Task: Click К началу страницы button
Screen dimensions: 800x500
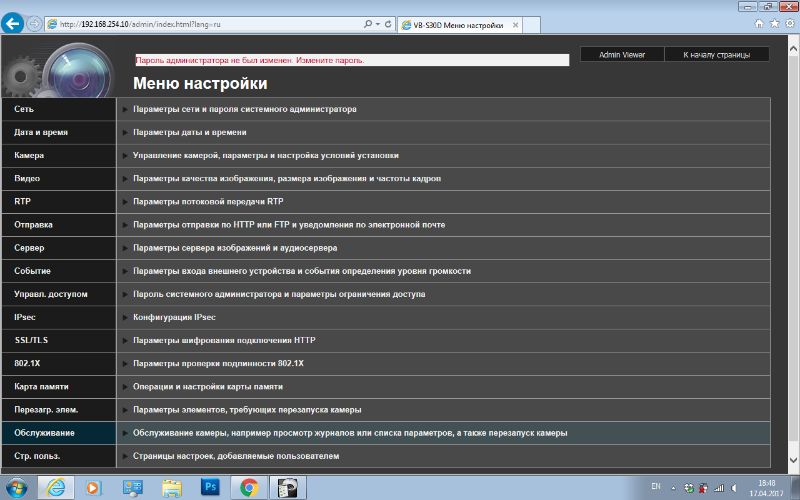Action: (717, 55)
